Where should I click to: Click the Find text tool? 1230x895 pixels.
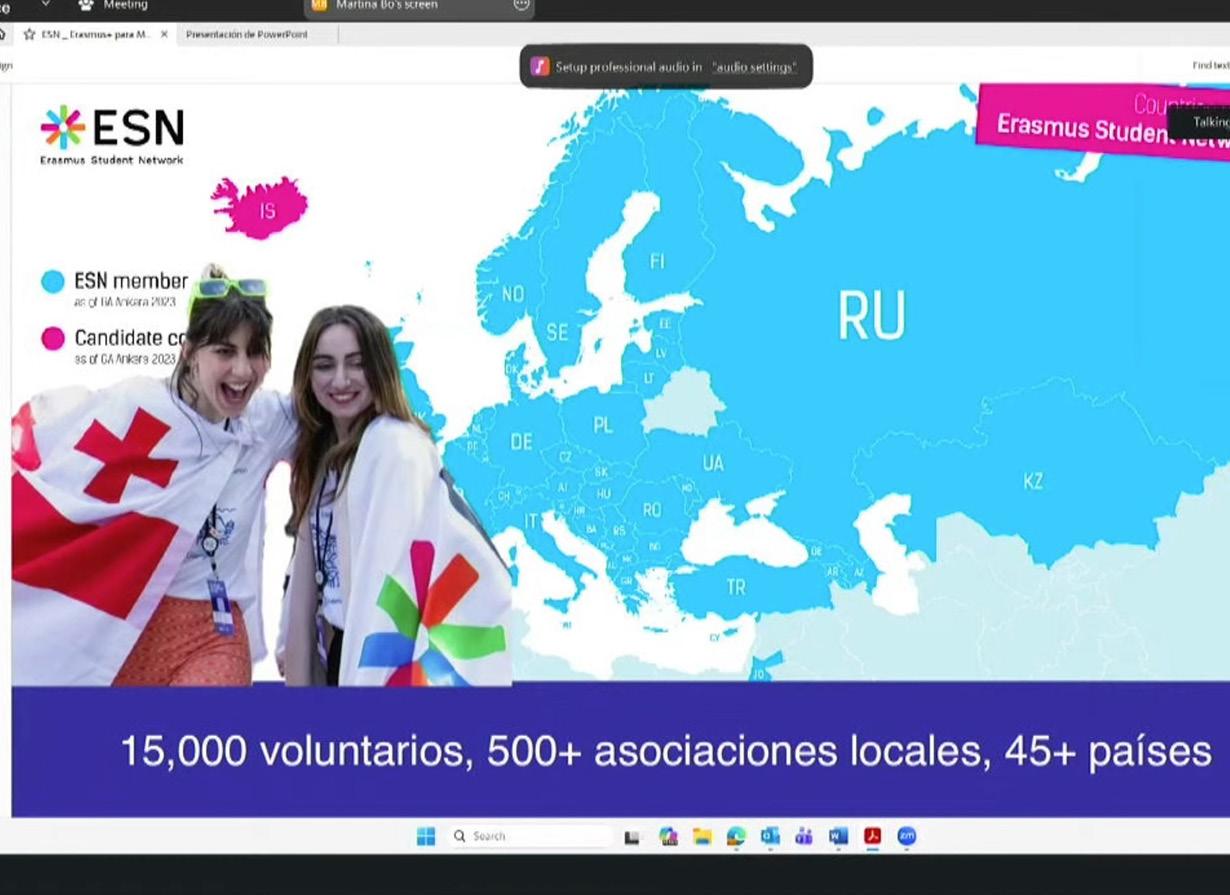point(1210,65)
